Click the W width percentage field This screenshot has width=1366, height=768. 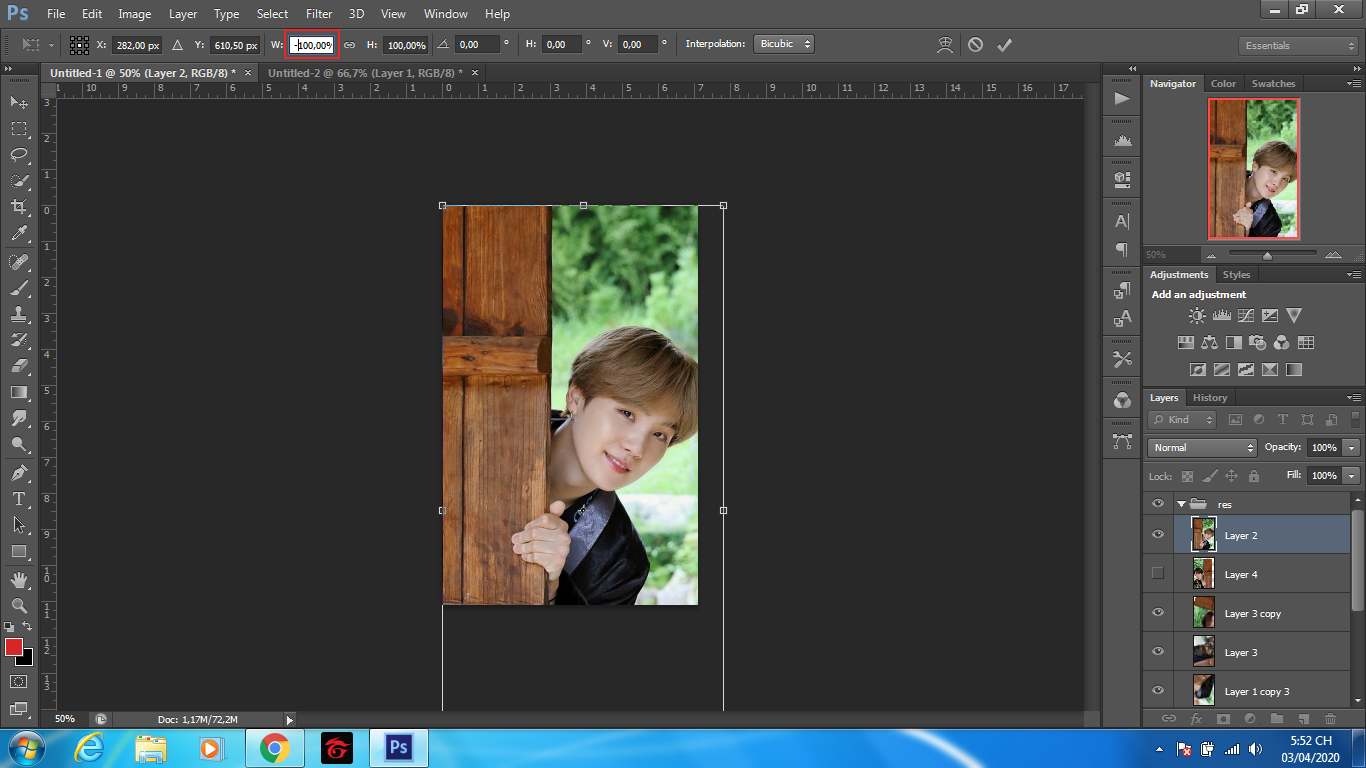pos(313,45)
